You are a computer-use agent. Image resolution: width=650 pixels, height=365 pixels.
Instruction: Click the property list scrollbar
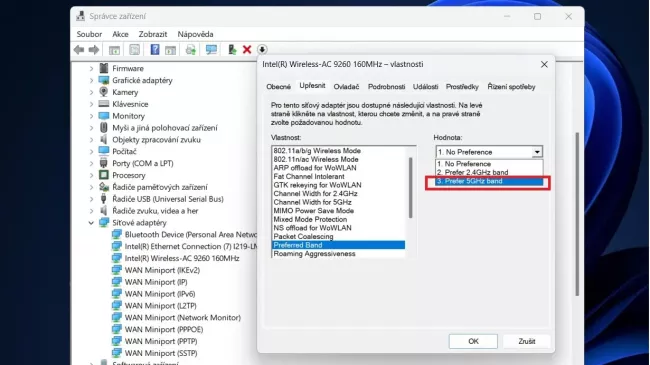[410, 187]
